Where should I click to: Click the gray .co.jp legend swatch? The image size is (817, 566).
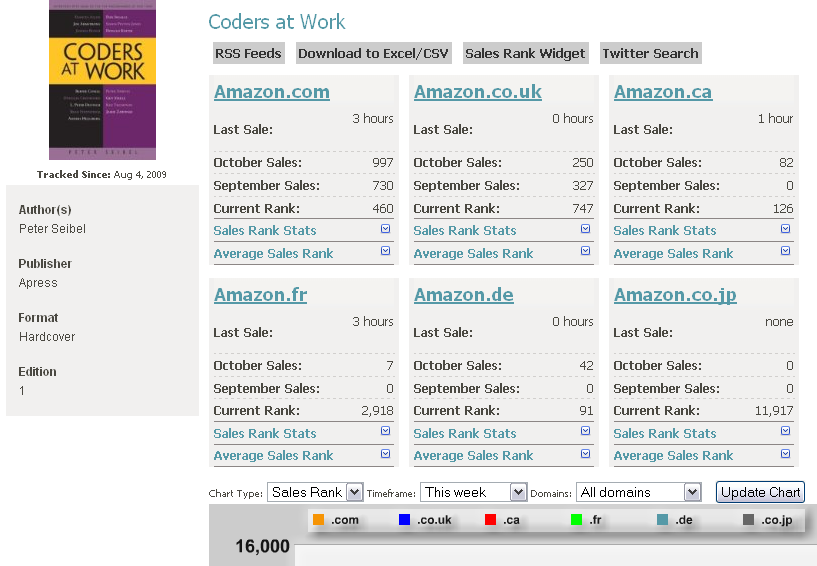click(x=748, y=520)
